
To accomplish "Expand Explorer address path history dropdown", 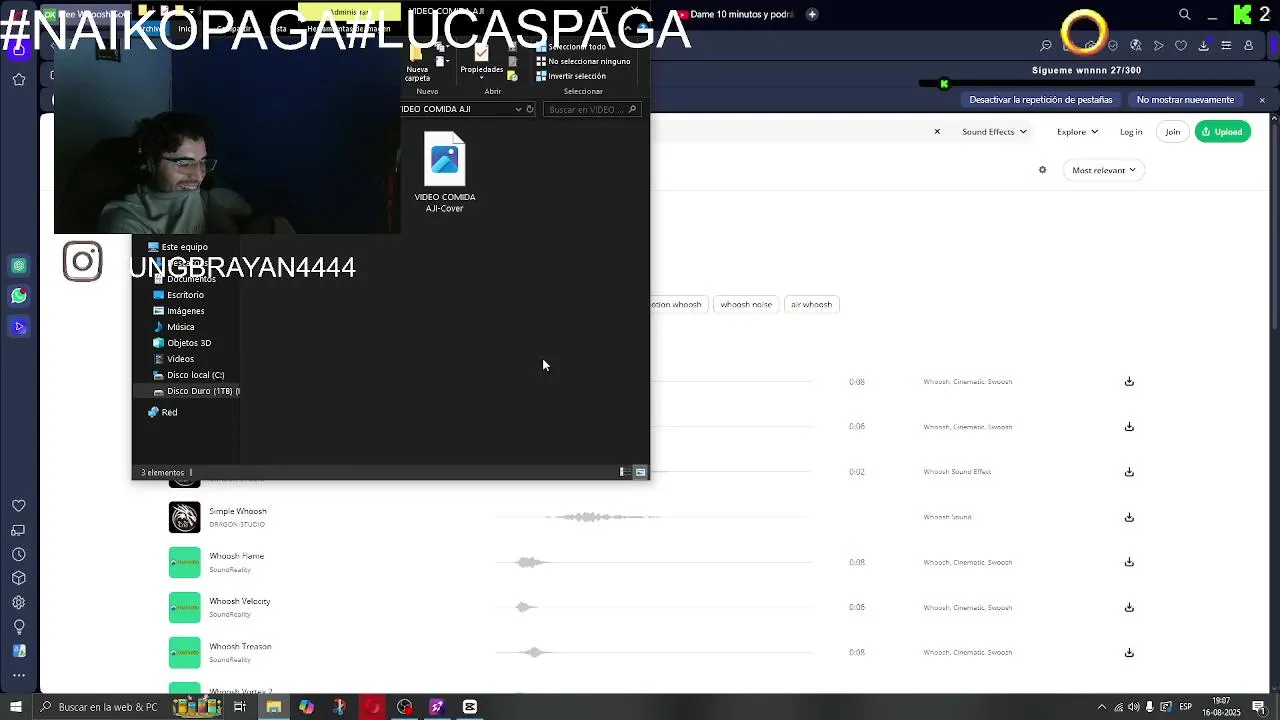I will (518, 109).
